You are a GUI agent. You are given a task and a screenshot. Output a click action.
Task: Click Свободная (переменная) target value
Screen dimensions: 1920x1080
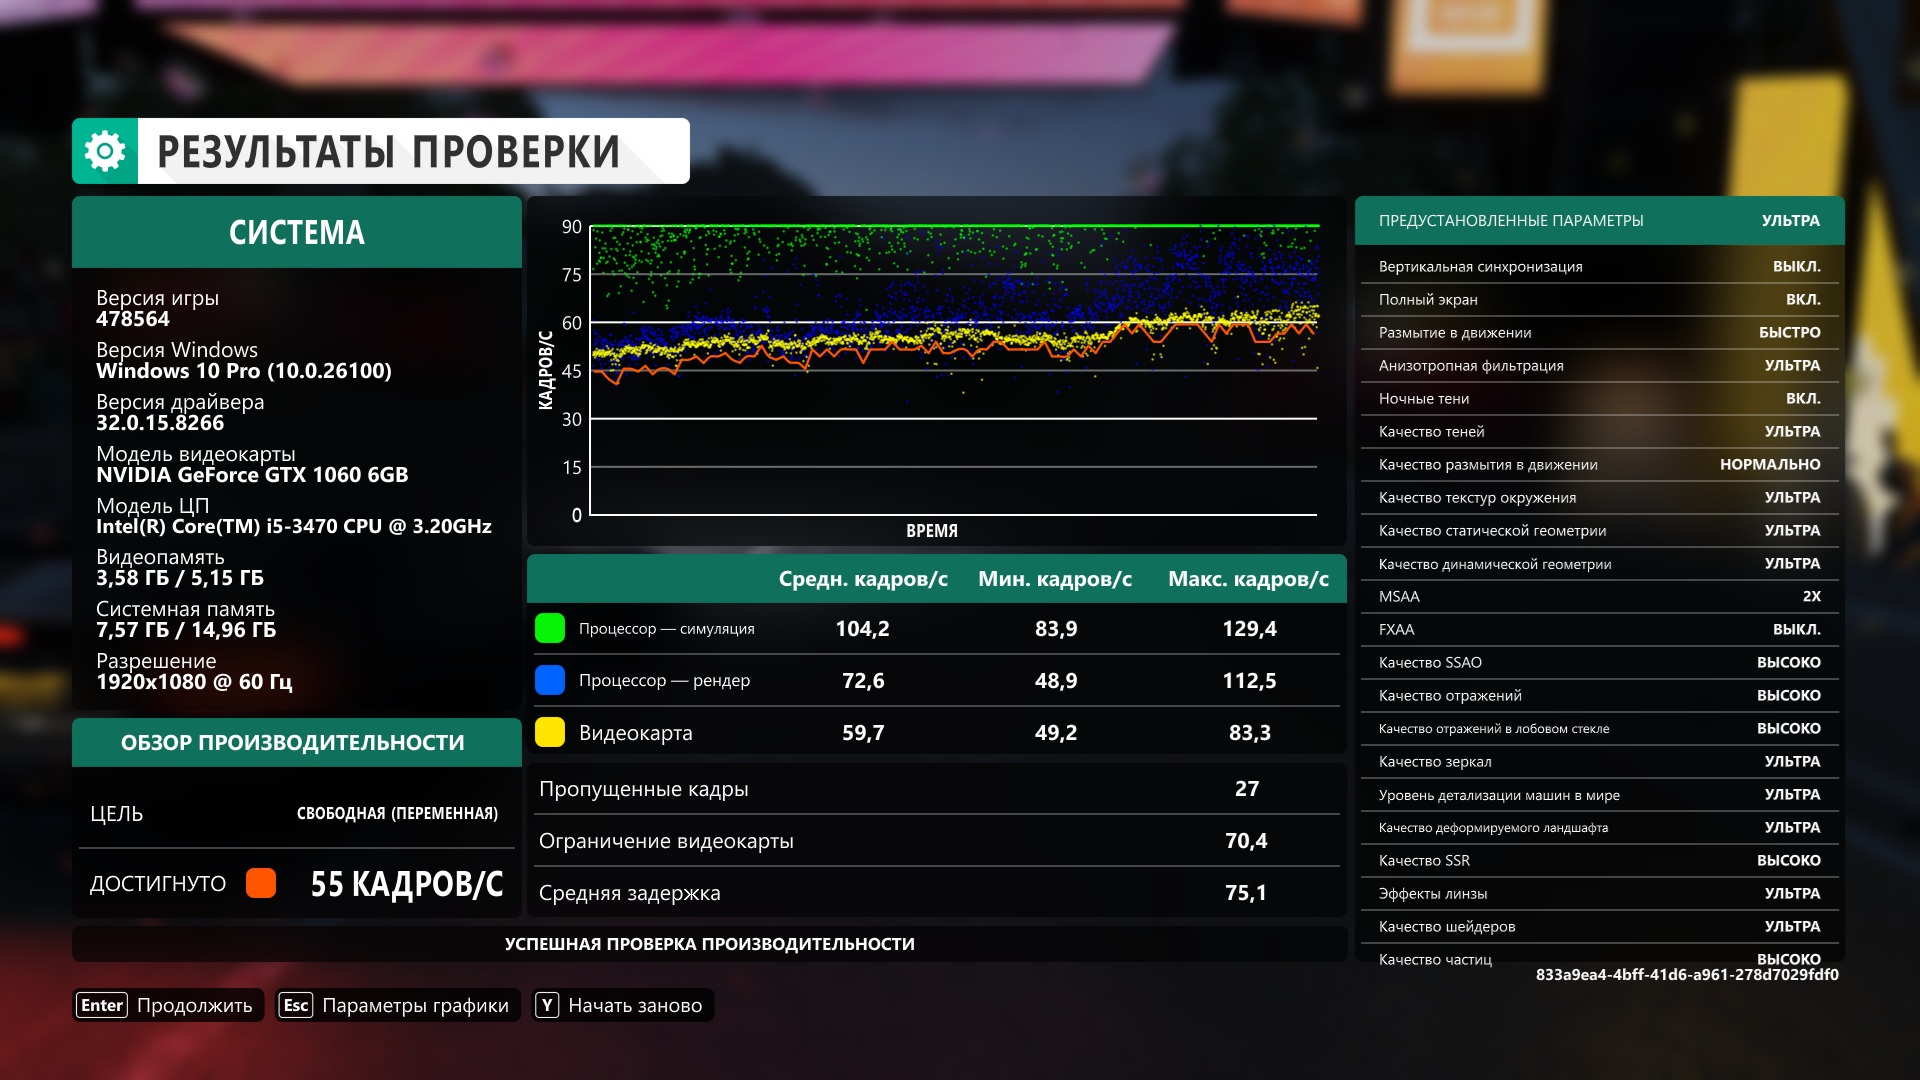tap(397, 813)
